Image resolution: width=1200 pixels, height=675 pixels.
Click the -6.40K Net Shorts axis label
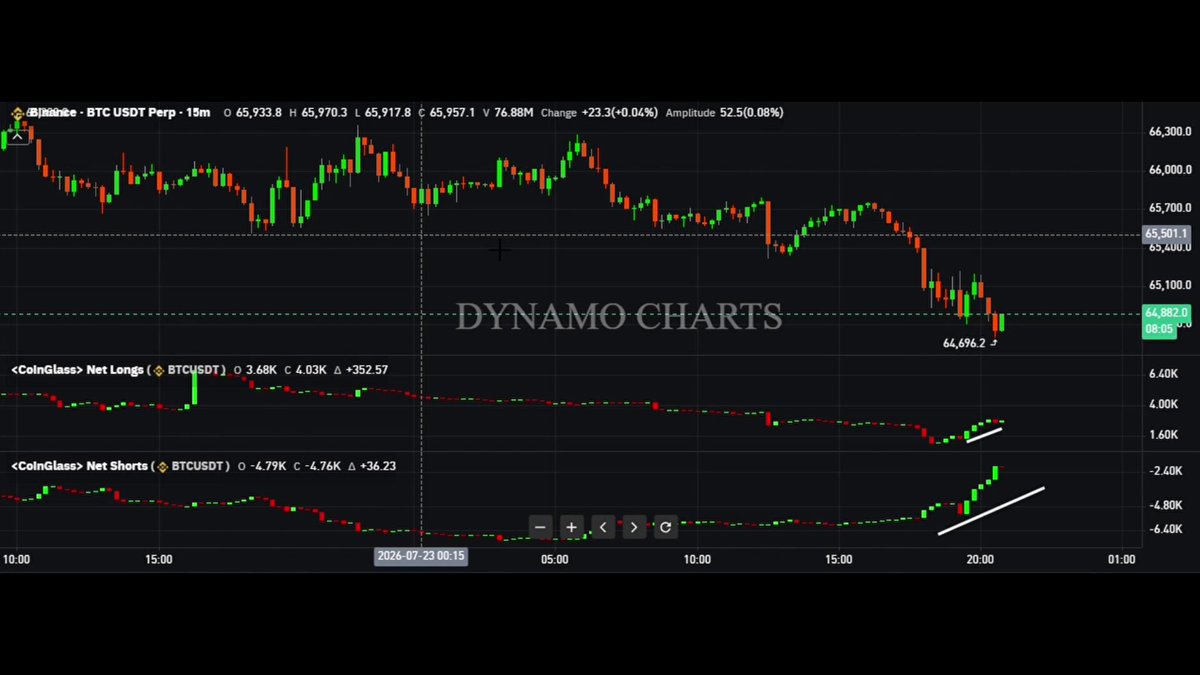(x=1166, y=529)
